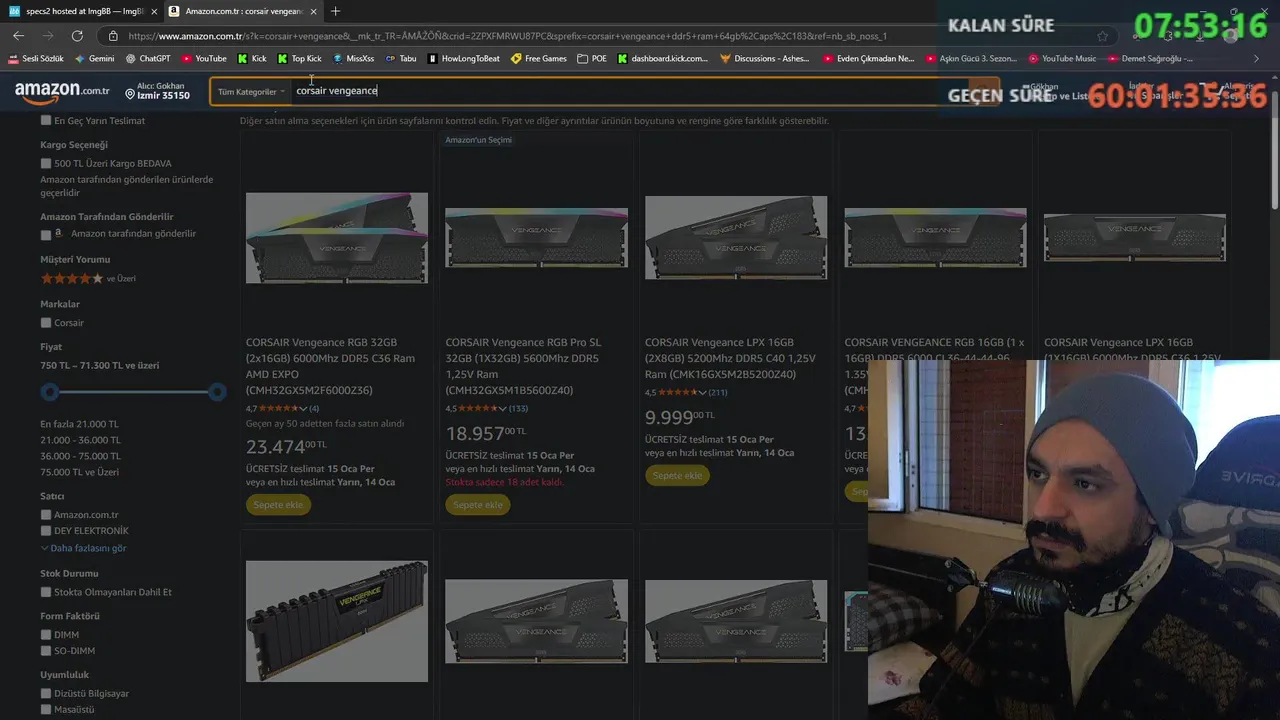Open a new browser tab with plus icon
Image resolution: width=1280 pixels, height=720 pixels.
(x=335, y=11)
